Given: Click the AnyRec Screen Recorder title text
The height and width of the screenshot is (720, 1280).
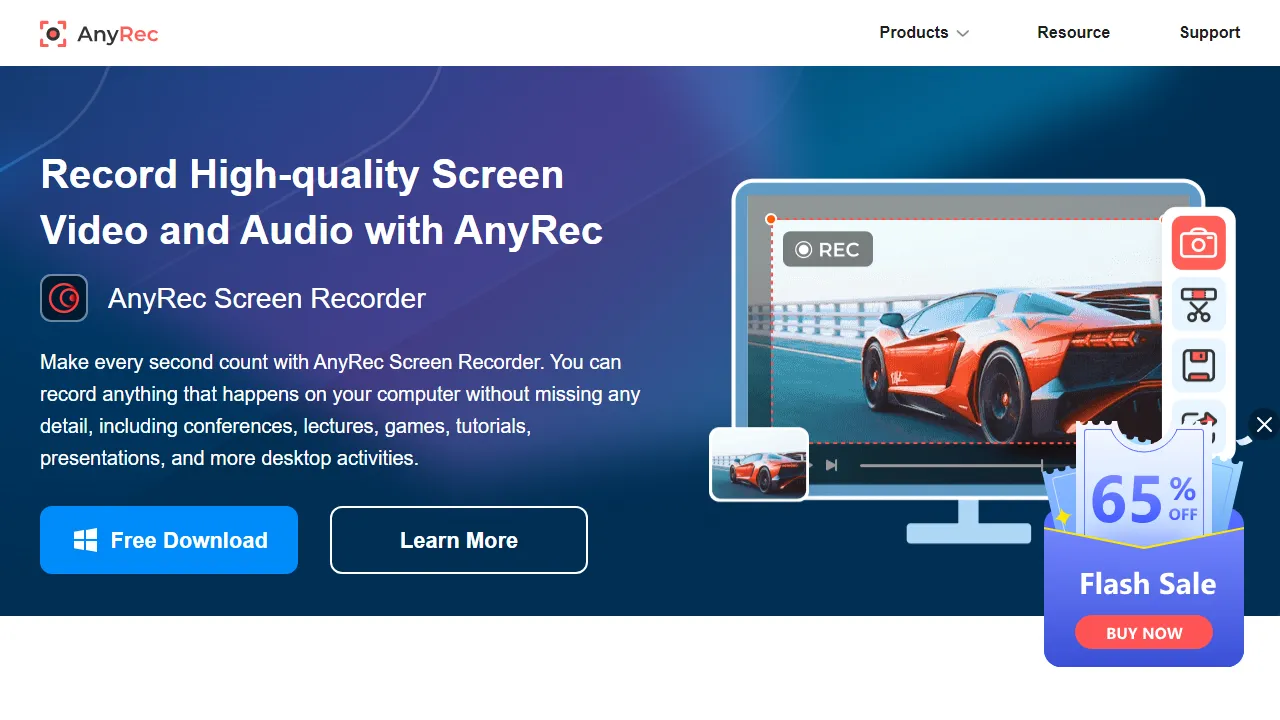Looking at the screenshot, I should pyautogui.click(x=267, y=298).
